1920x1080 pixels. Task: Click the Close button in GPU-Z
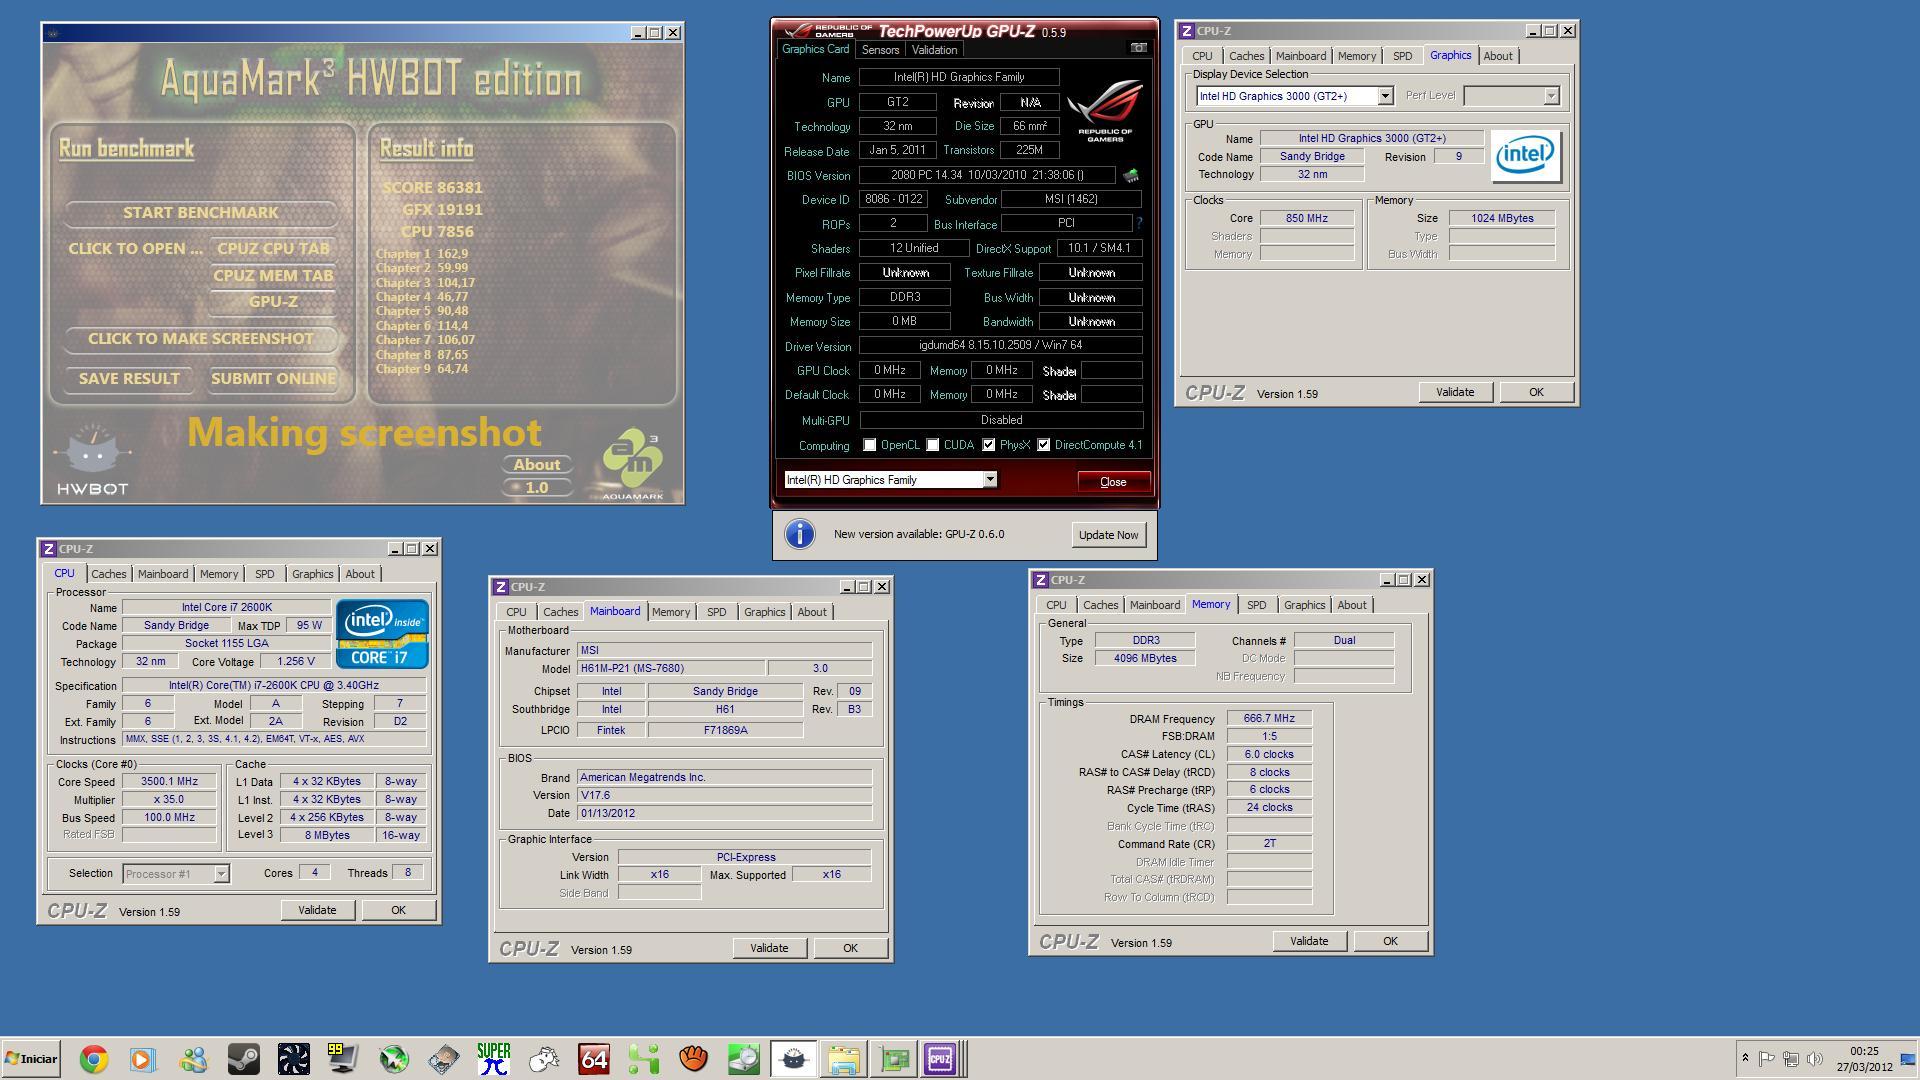pyautogui.click(x=1113, y=482)
